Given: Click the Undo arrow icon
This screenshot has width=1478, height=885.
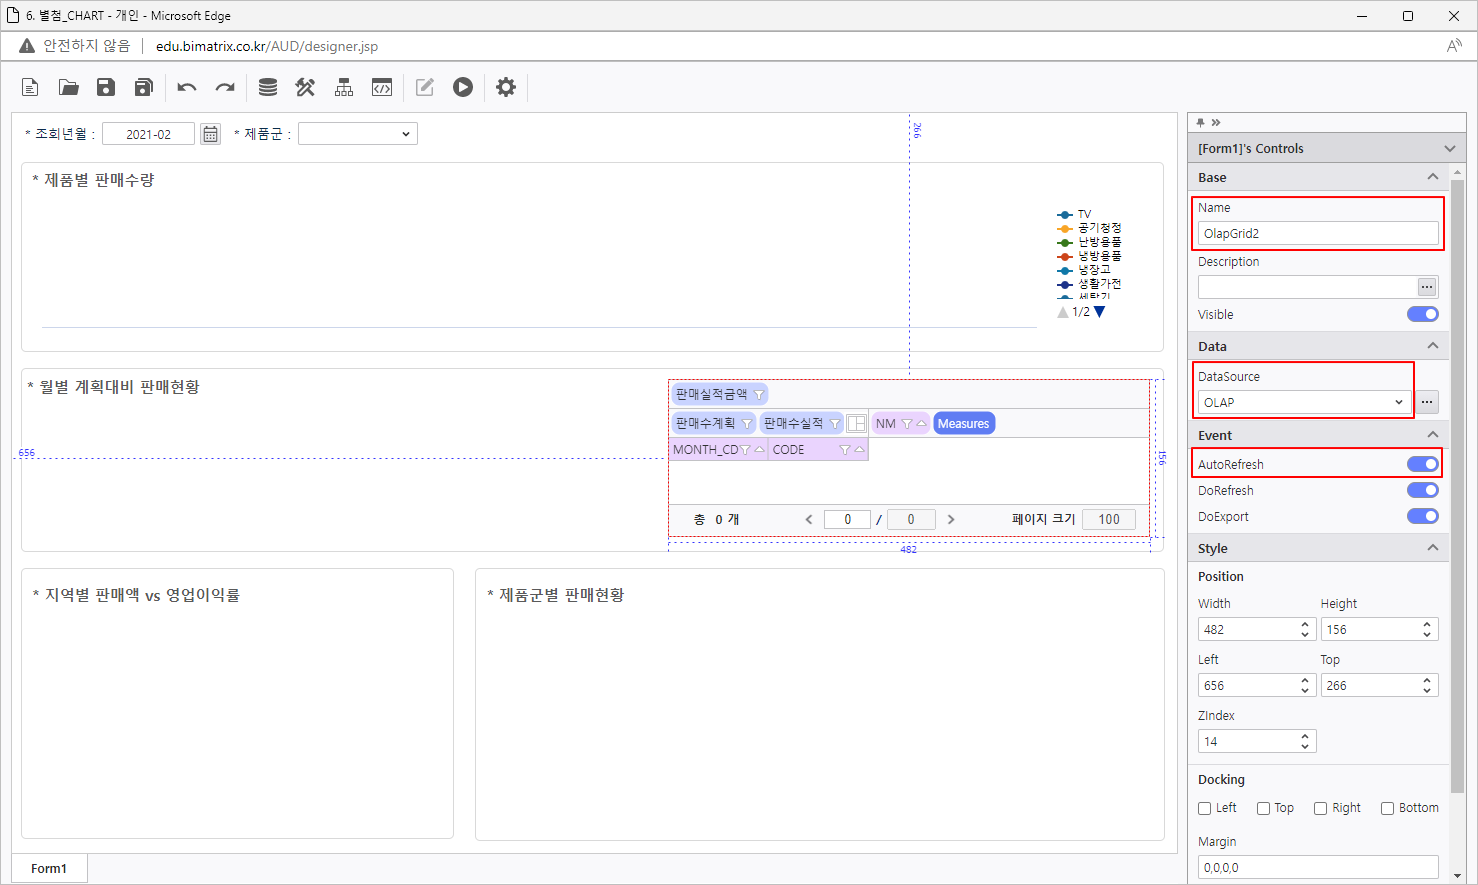Looking at the screenshot, I should pos(187,88).
